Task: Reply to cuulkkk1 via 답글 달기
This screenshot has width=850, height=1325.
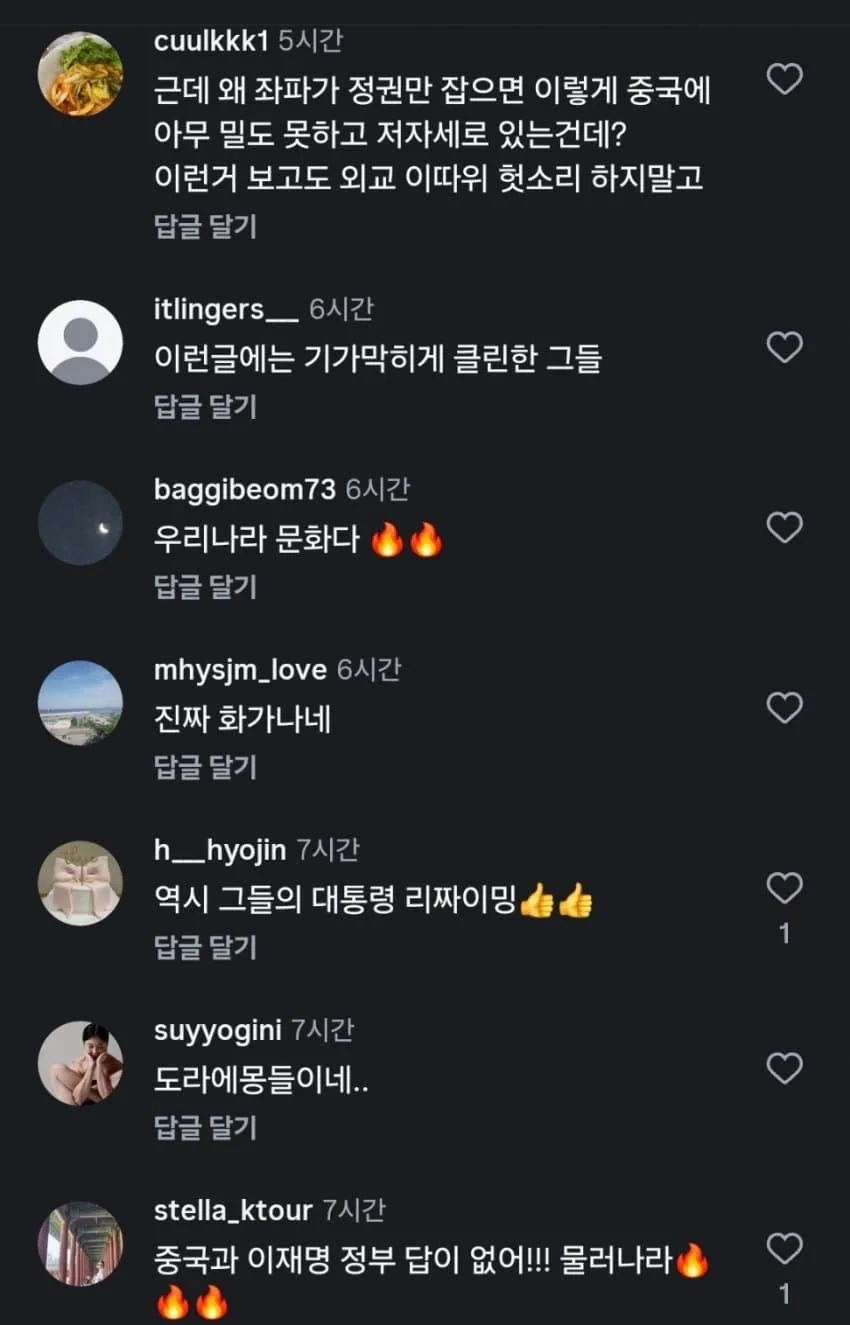Action: coord(205,227)
